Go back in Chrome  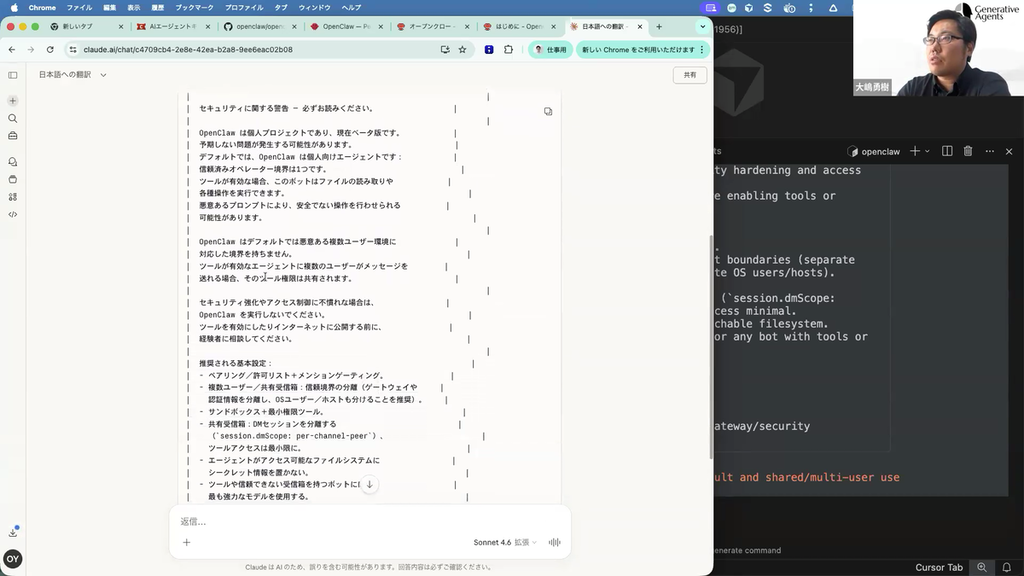(x=12, y=50)
